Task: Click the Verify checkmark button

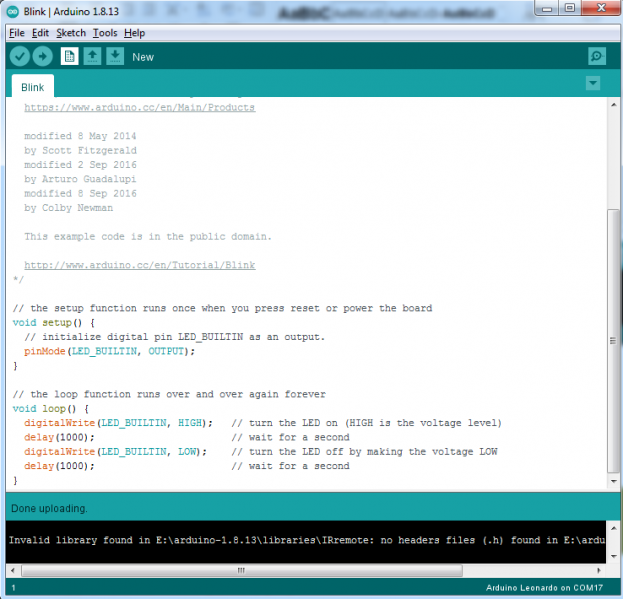Action: [x=19, y=56]
